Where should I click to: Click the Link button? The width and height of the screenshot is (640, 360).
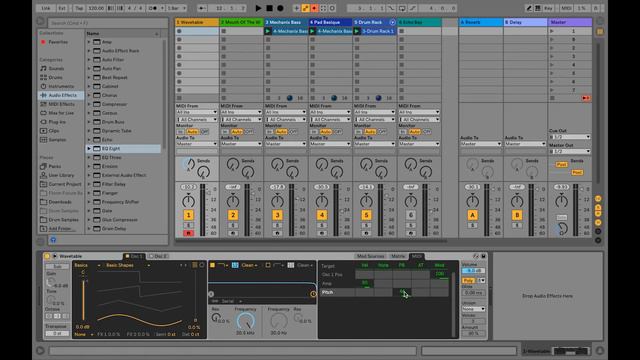coord(46,8)
